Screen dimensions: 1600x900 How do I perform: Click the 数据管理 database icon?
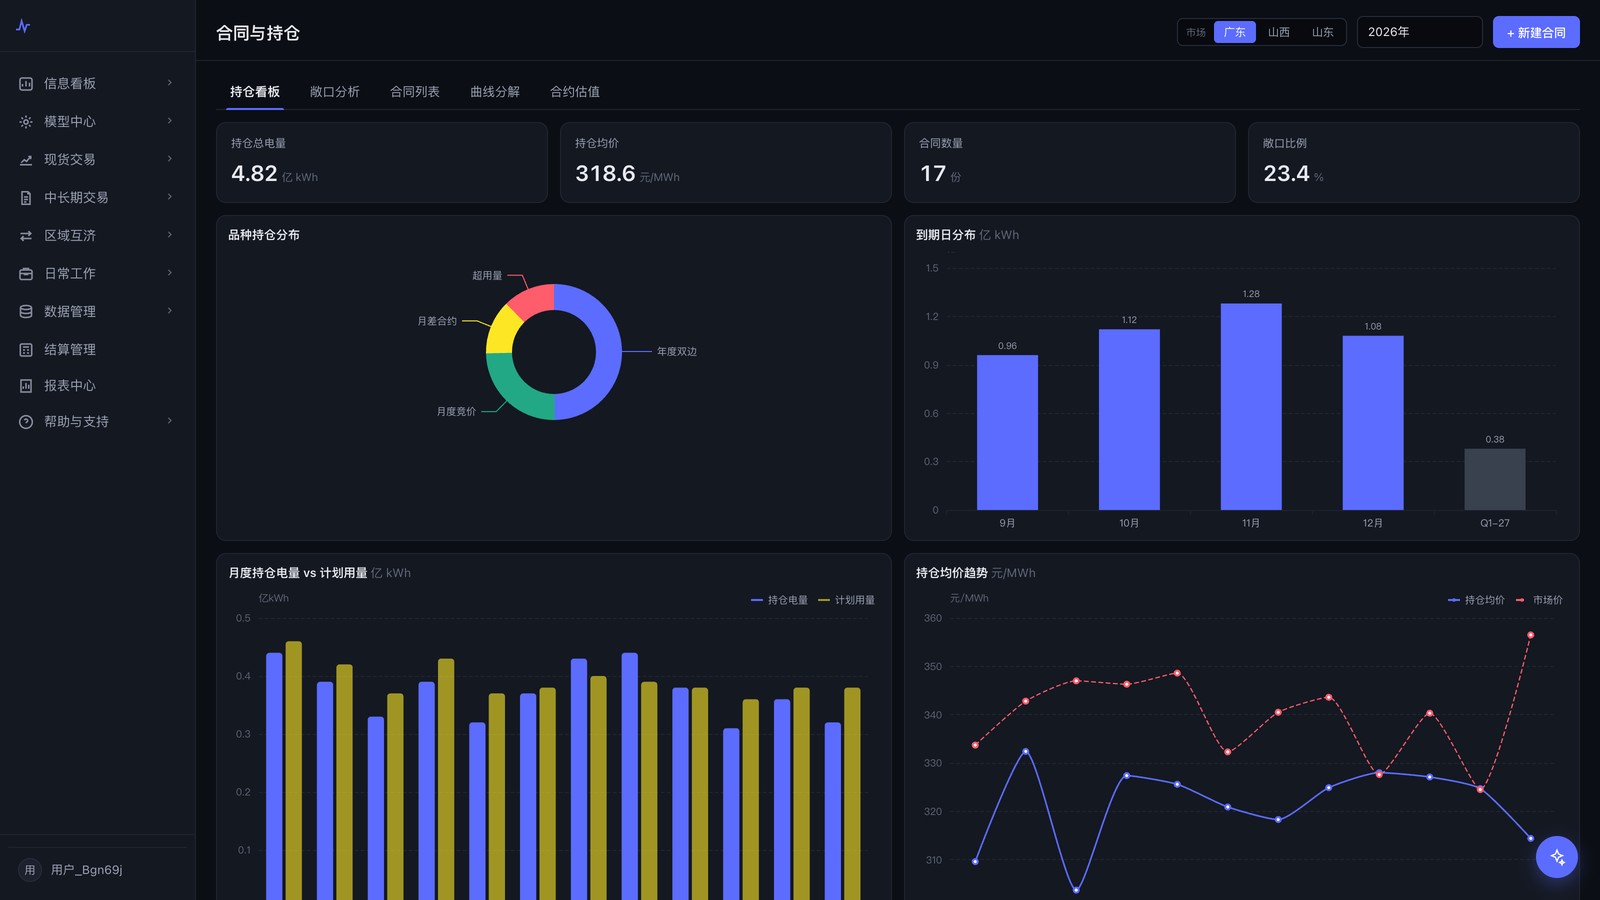[x=26, y=312]
